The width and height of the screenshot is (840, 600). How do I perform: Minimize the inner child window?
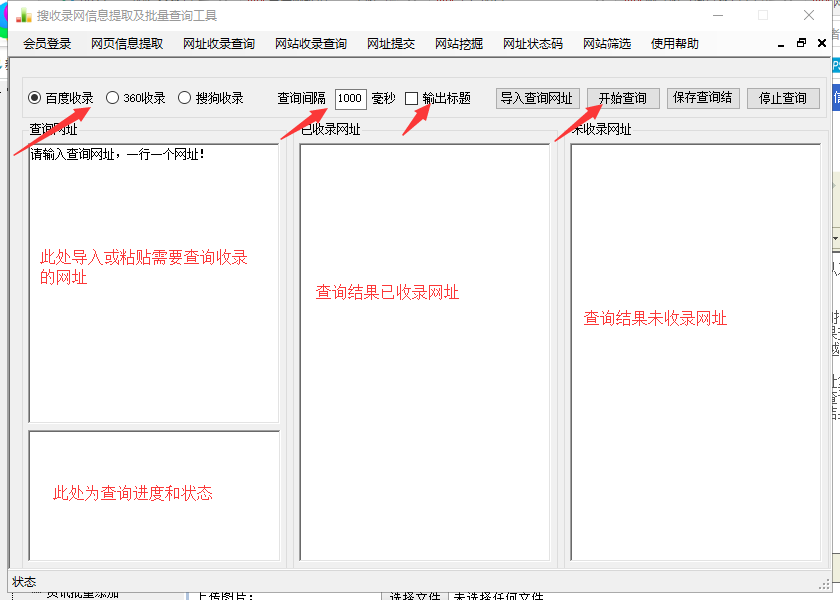point(781,44)
